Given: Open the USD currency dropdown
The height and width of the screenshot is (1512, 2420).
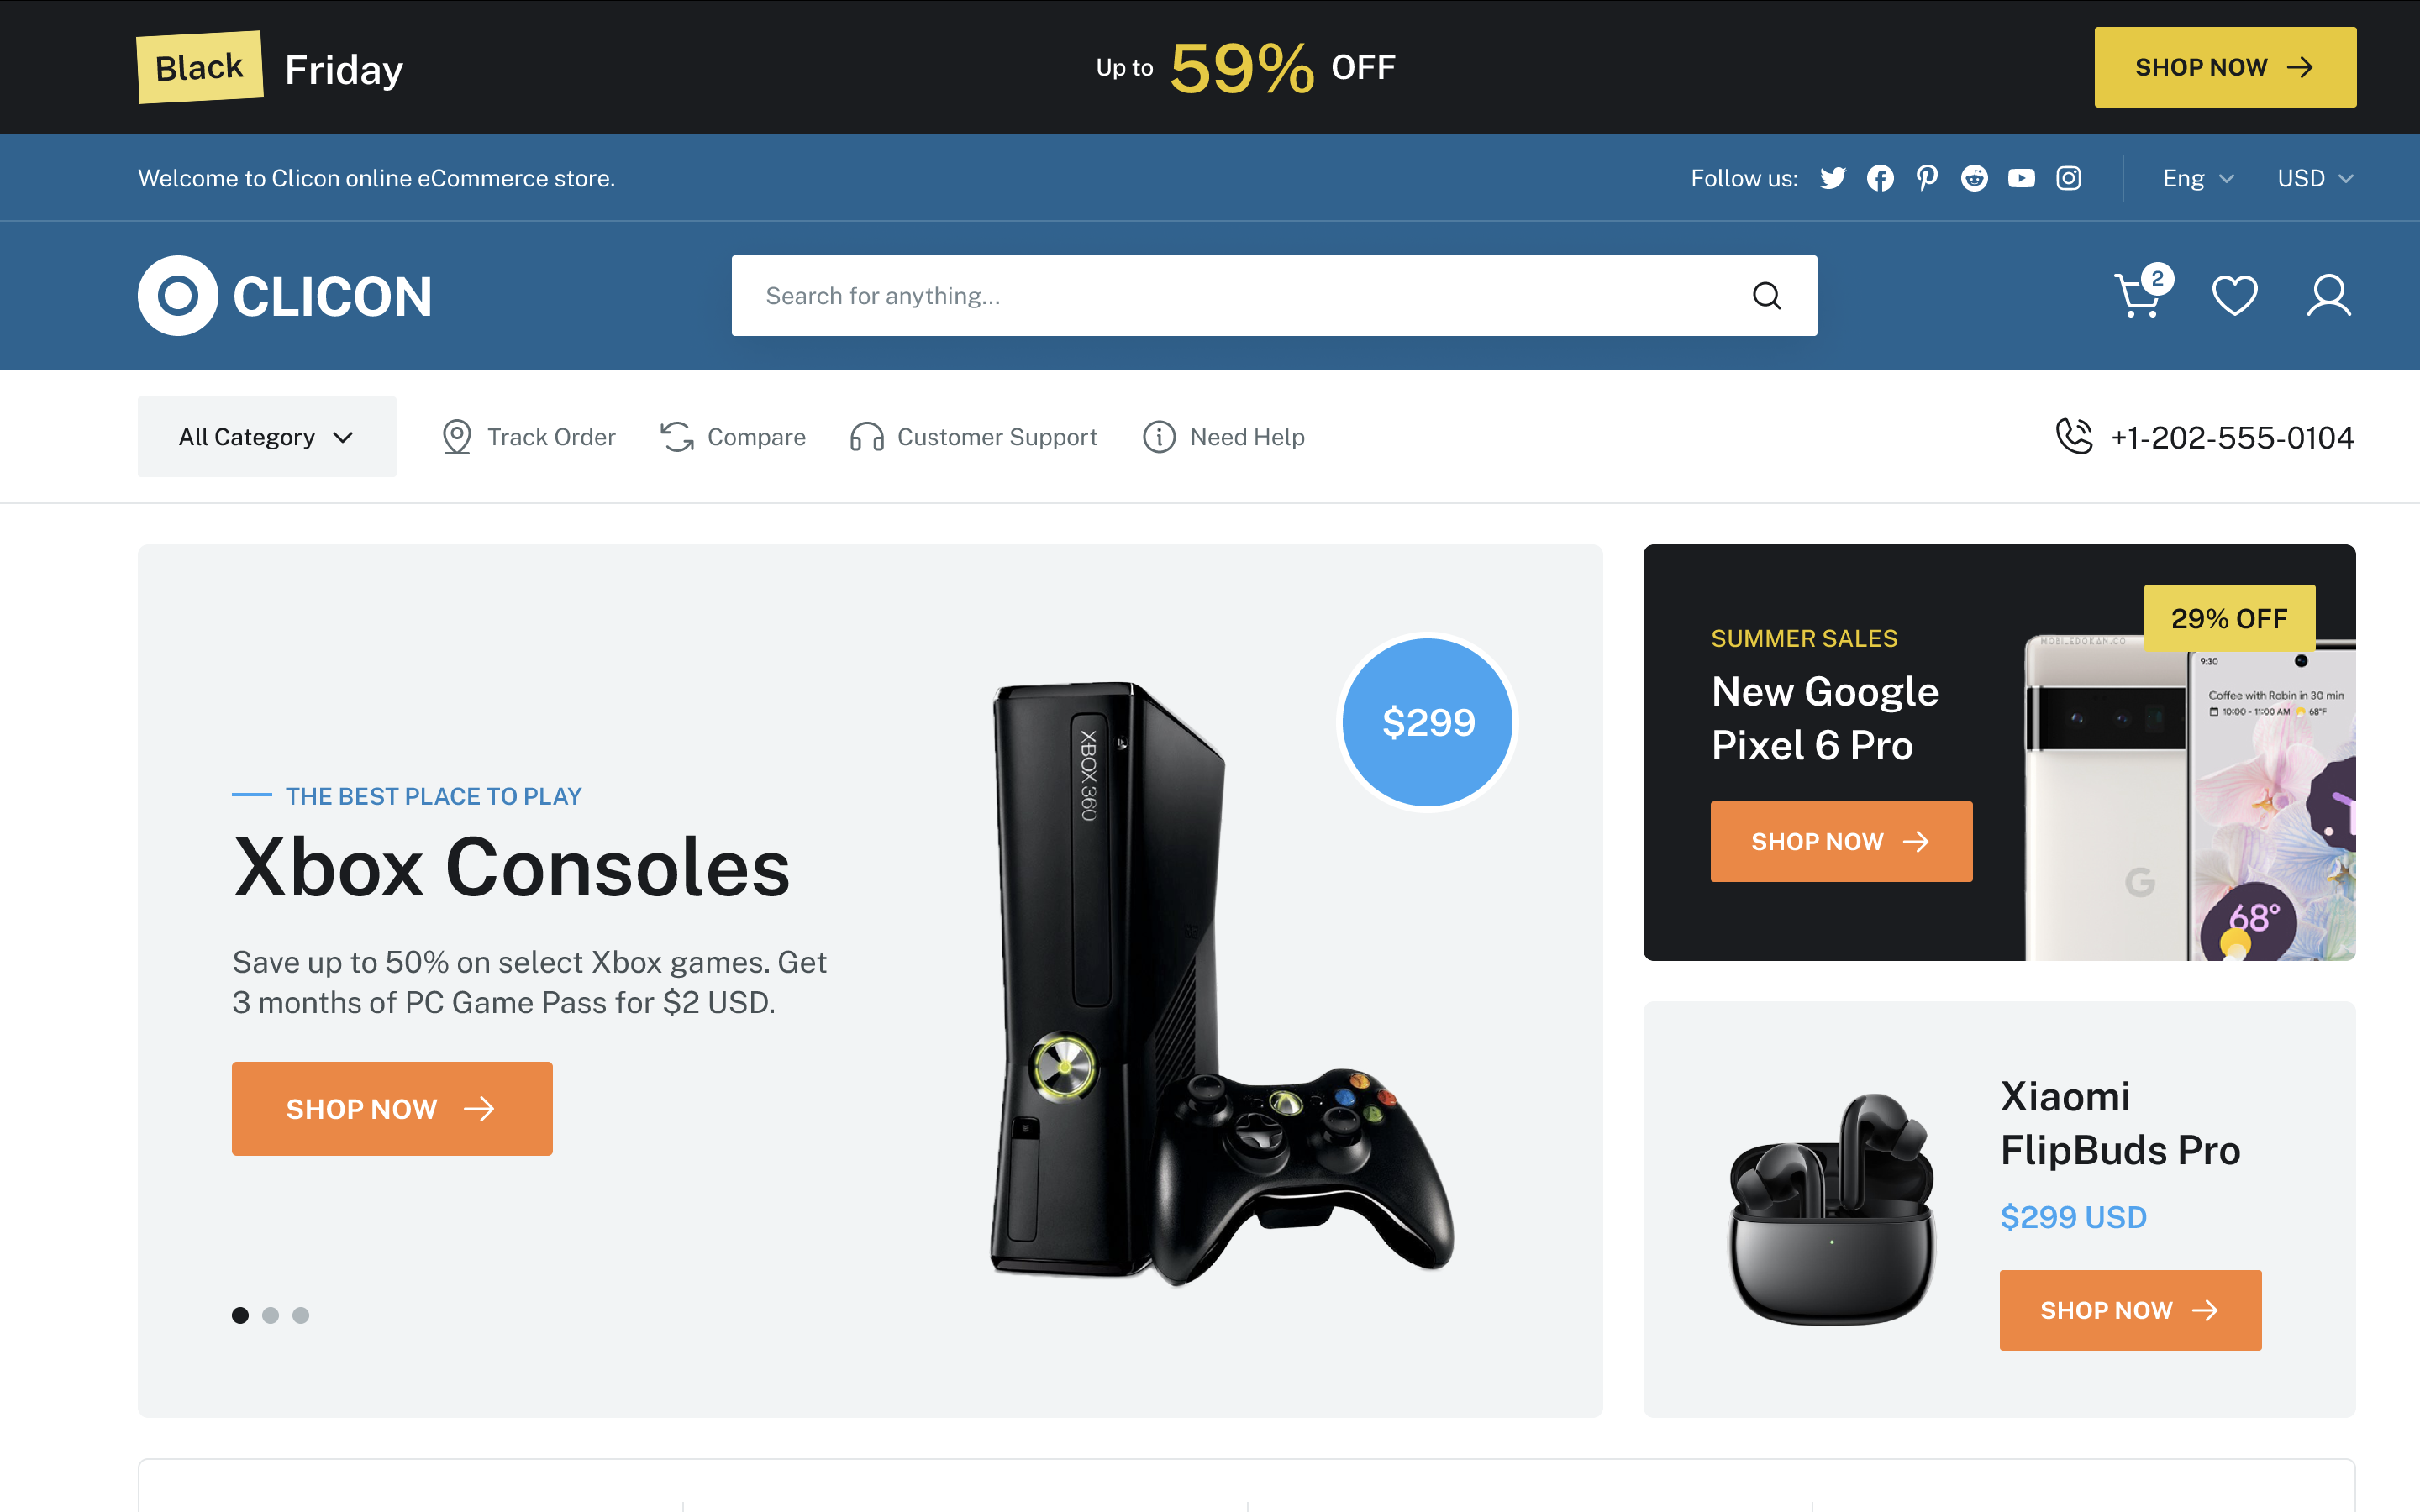Looking at the screenshot, I should 2315,178.
